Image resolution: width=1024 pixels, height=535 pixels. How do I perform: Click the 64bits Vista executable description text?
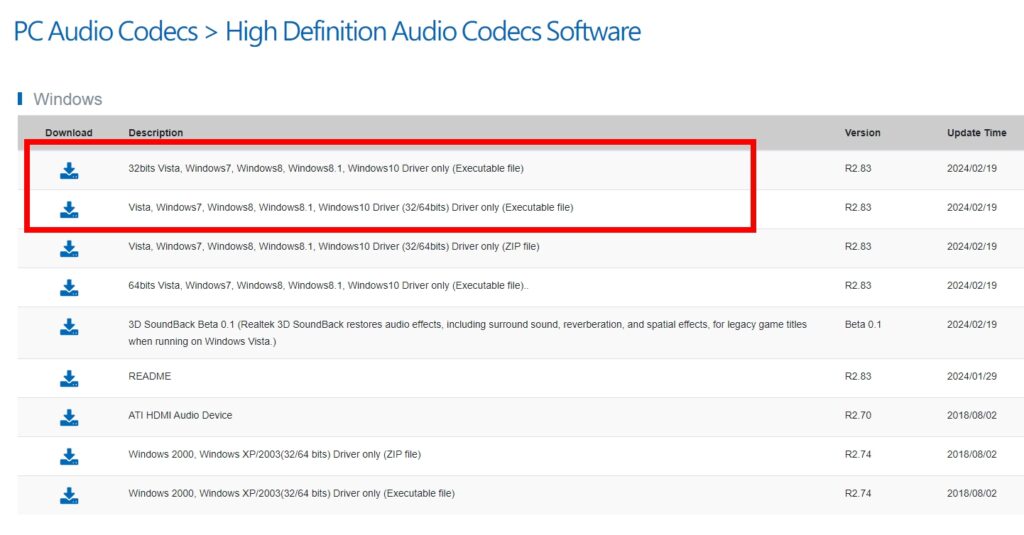(x=328, y=285)
